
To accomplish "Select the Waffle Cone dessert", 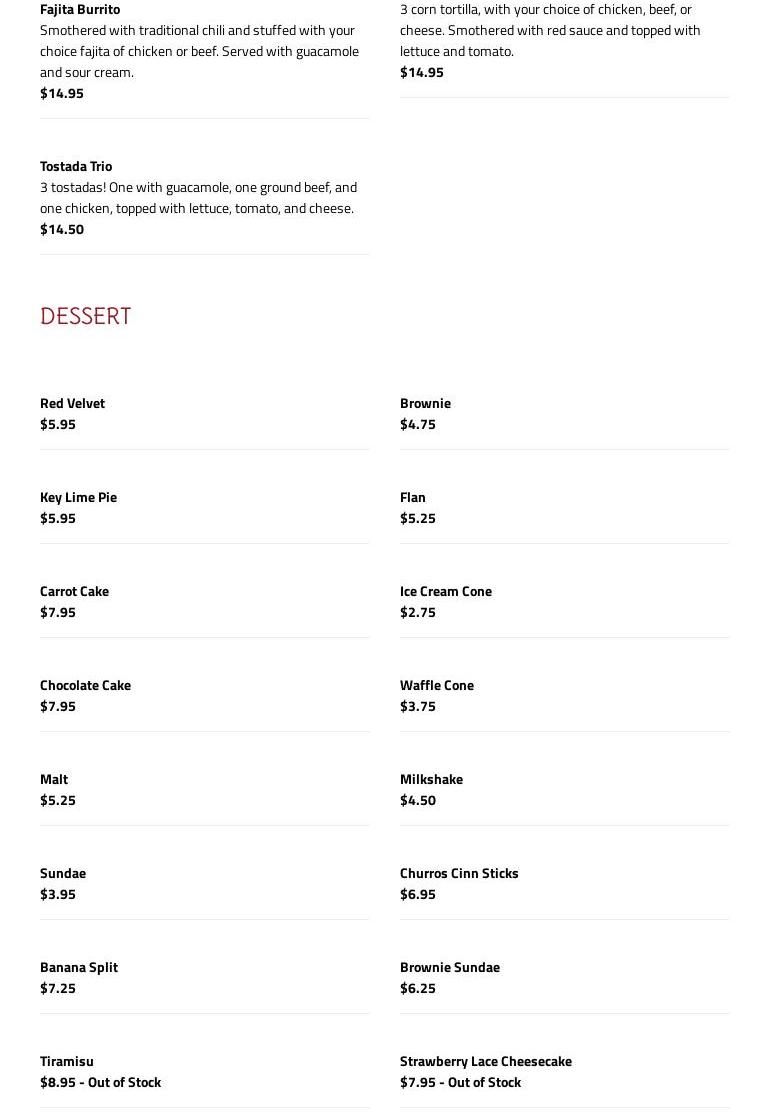I will point(436,685).
